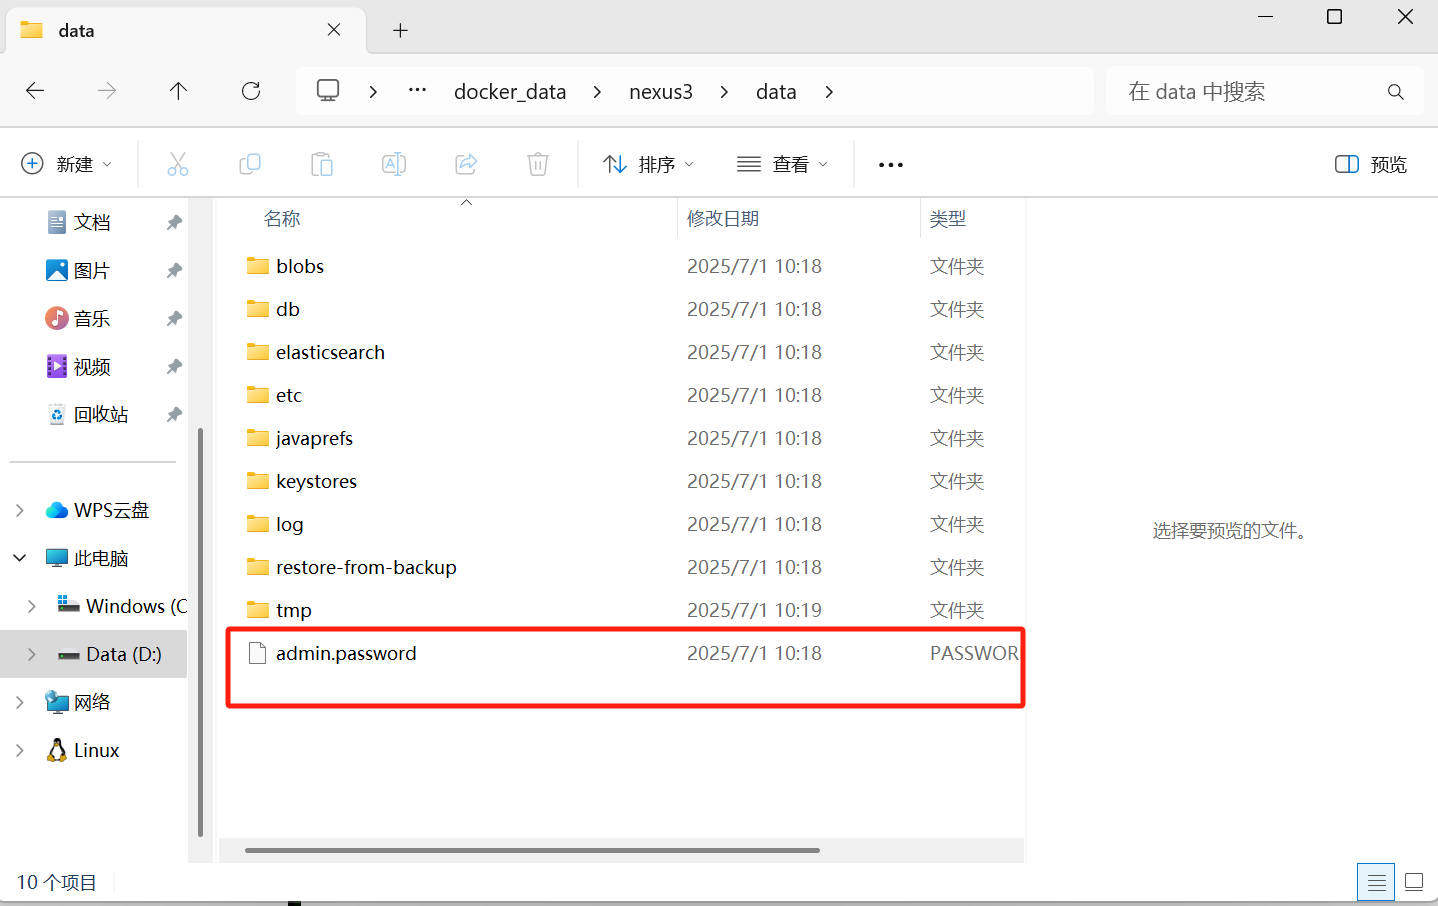
Task: Expand the WPS云盘 tree node
Action: coord(20,510)
